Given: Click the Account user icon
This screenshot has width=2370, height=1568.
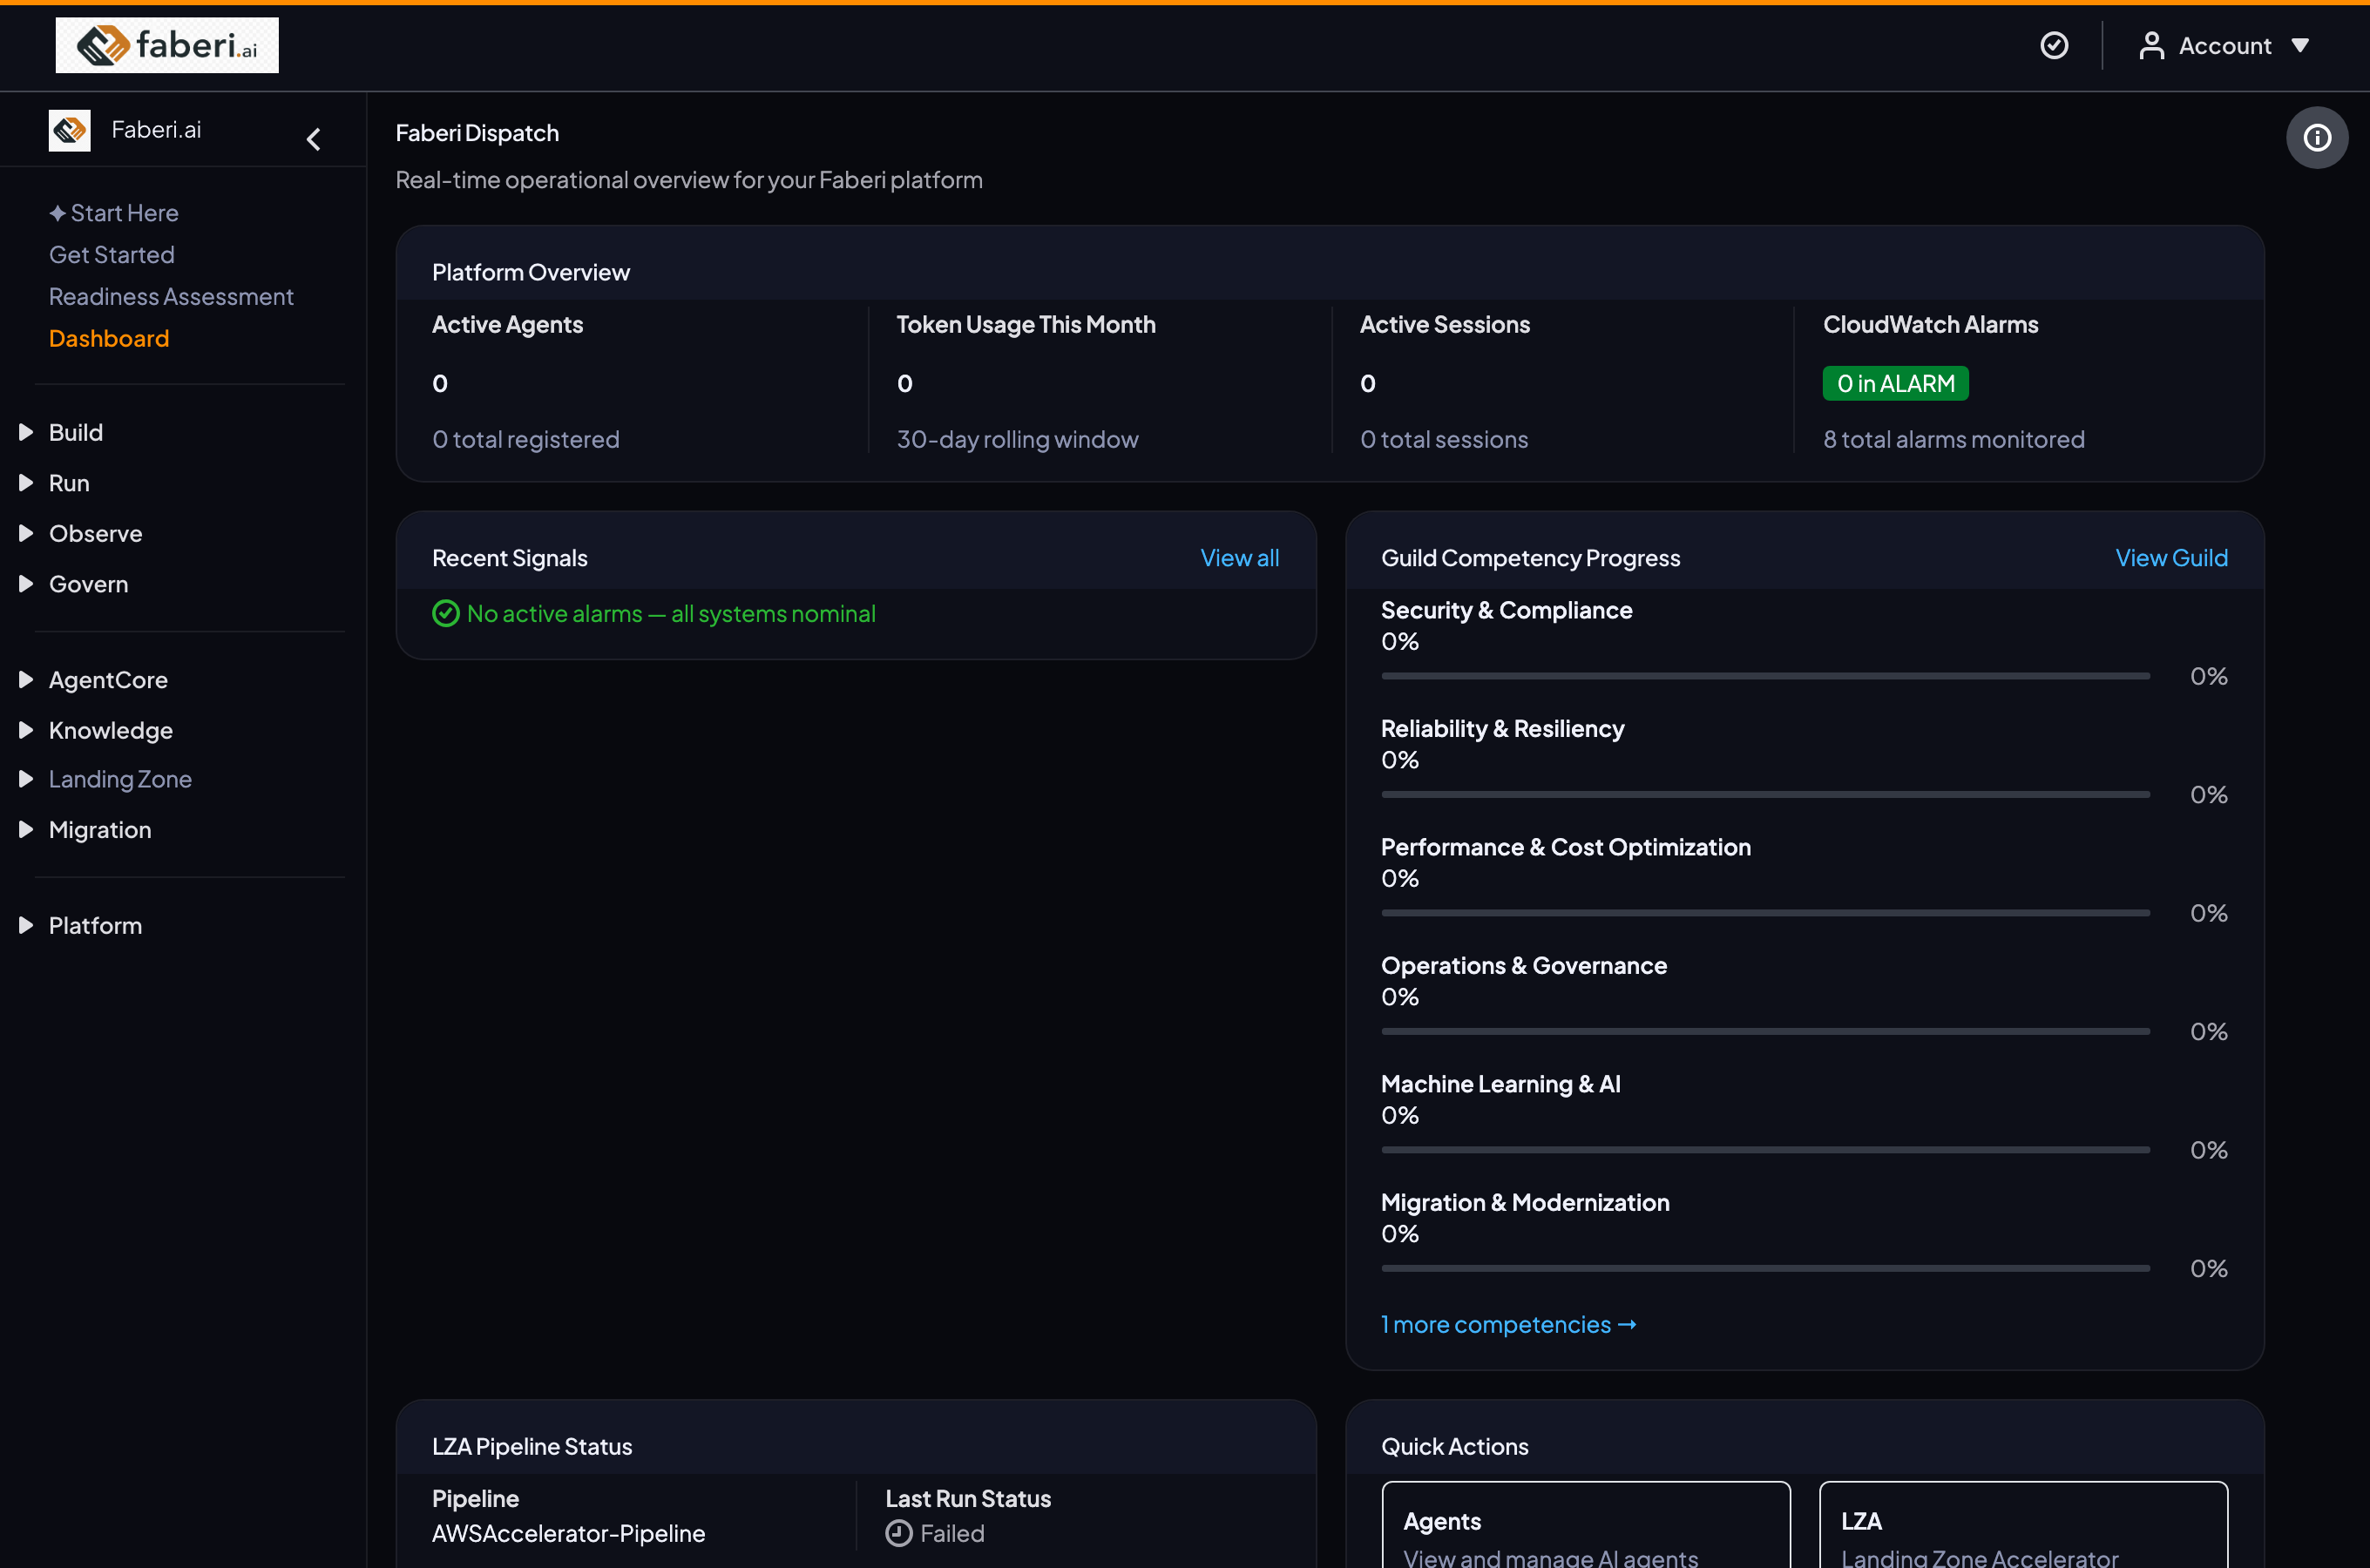Looking at the screenshot, I should (x=2151, y=45).
